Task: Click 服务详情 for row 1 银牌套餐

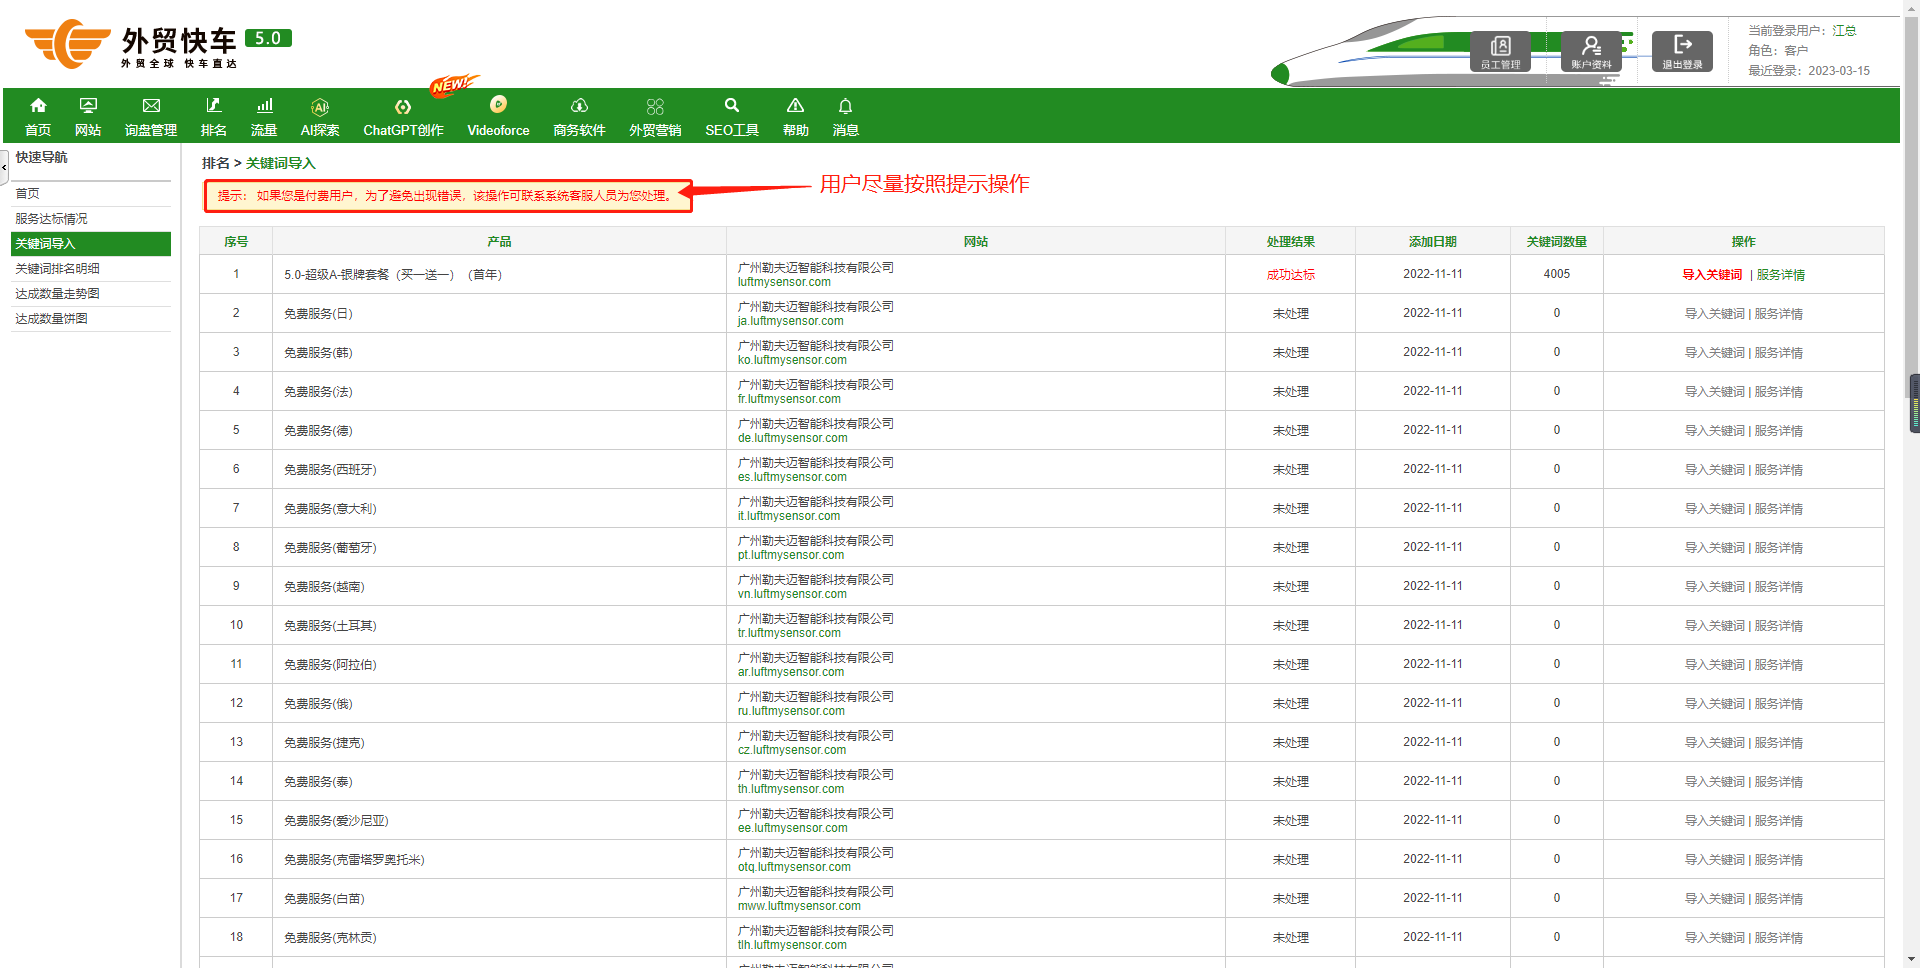Action: click(x=1780, y=275)
